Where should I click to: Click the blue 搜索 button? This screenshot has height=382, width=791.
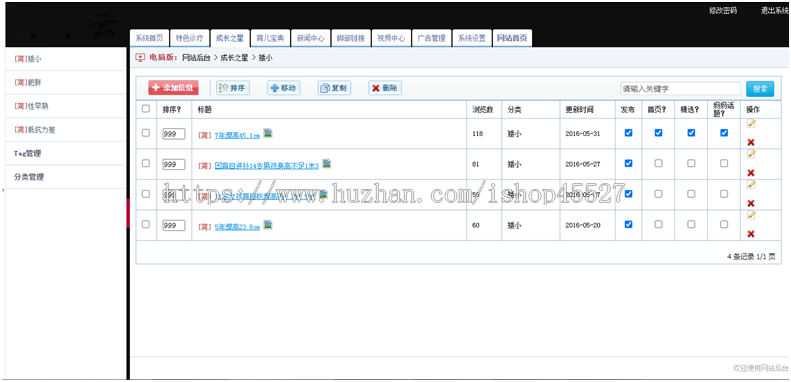760,89
